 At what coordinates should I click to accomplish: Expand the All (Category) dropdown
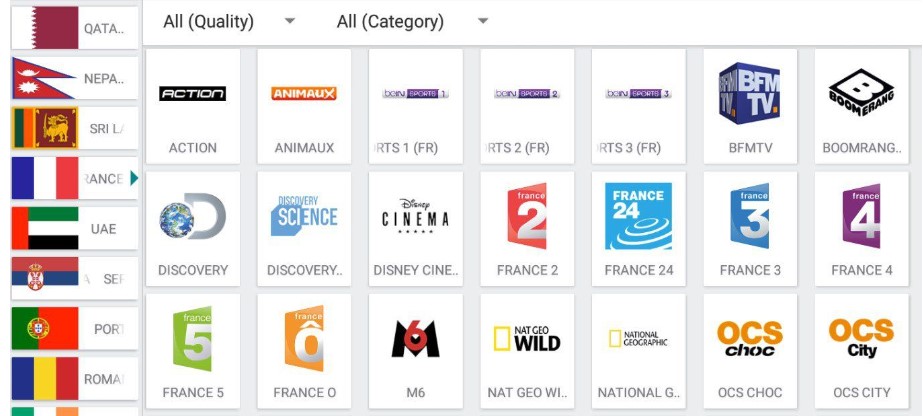click(413, 22)
